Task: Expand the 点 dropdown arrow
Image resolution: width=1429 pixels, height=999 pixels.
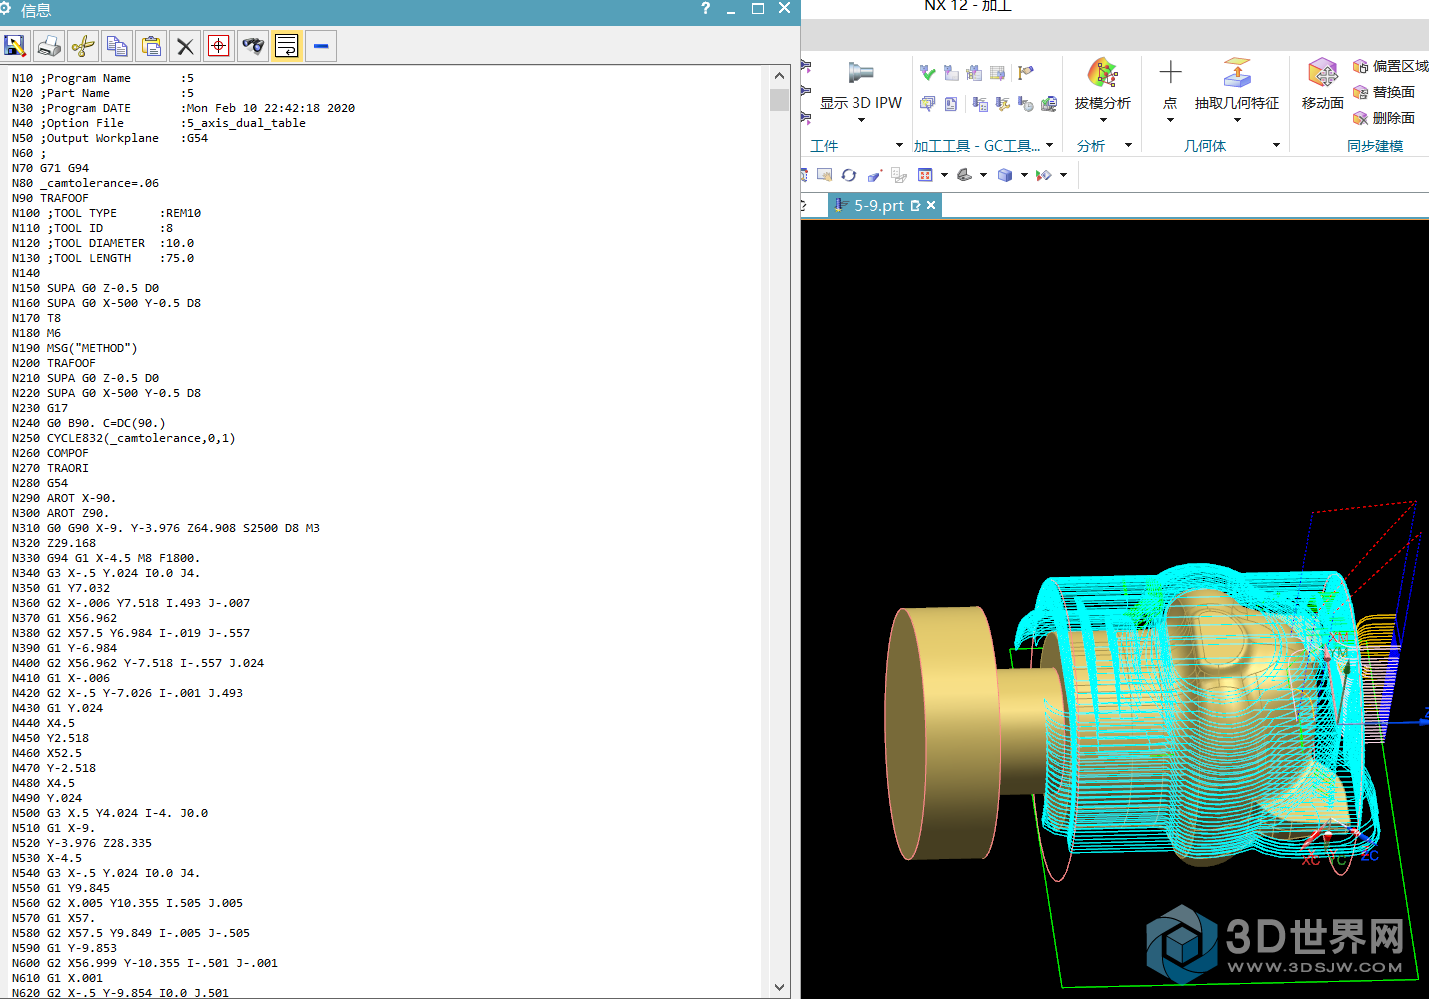Action: point(1170,120)
